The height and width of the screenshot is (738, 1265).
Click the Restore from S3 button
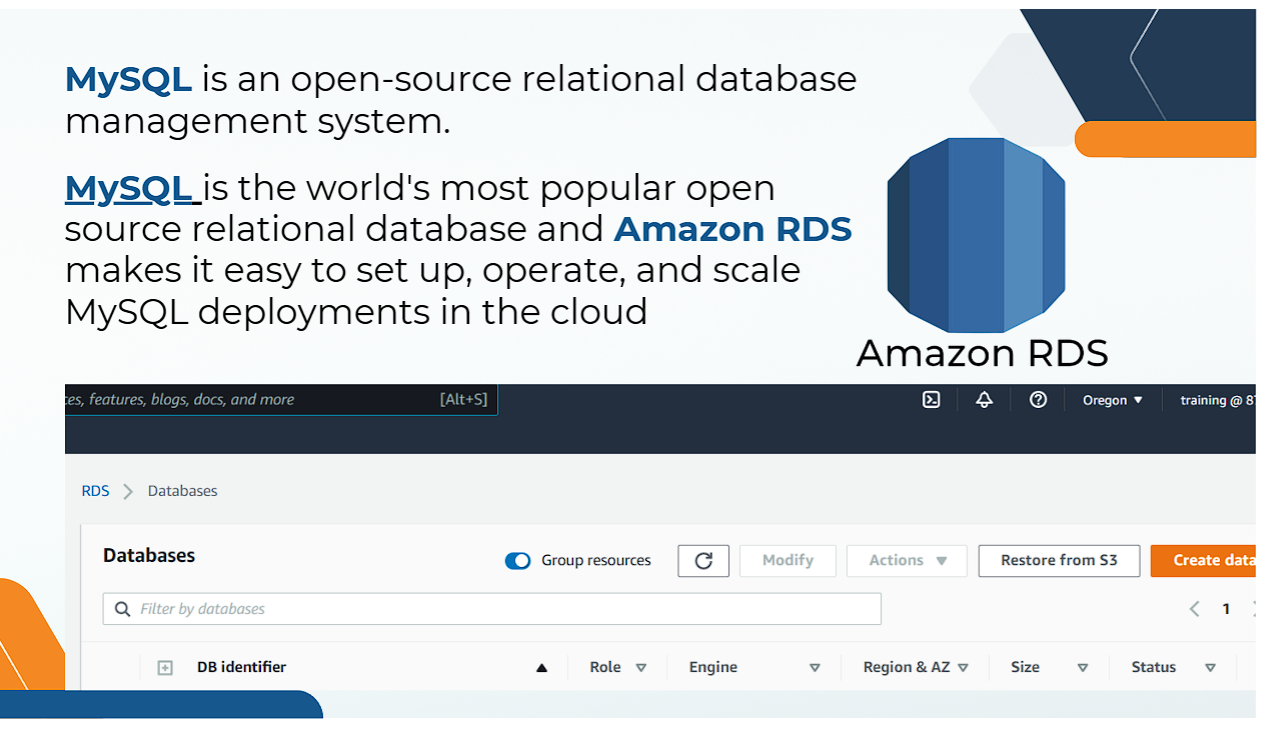pyautogui.click(x=1059, y=561)
